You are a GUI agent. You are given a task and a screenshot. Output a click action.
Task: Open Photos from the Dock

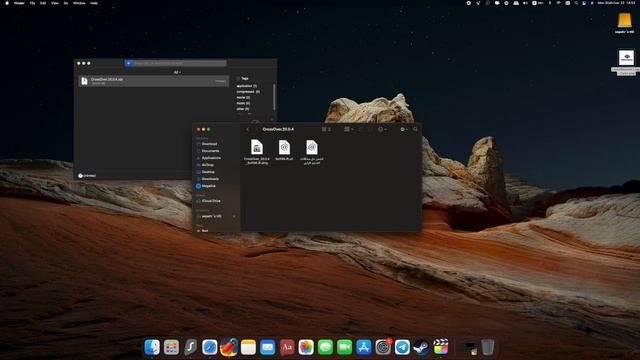(x=306, y=347)
